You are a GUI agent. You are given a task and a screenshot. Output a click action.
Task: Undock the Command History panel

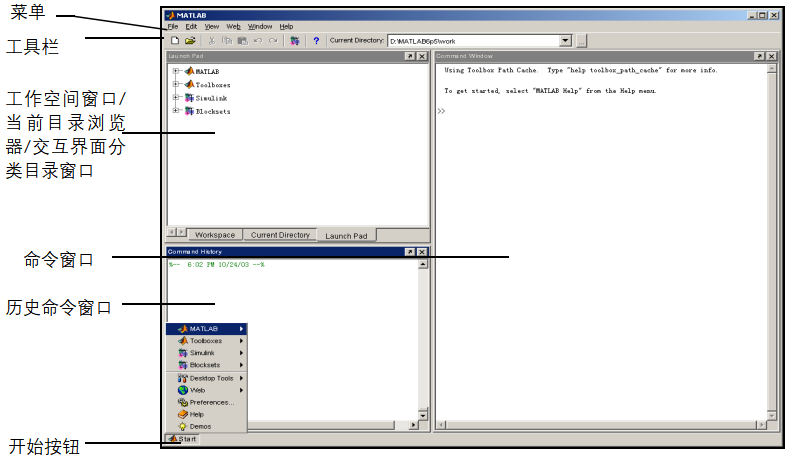tap(410, 252)
